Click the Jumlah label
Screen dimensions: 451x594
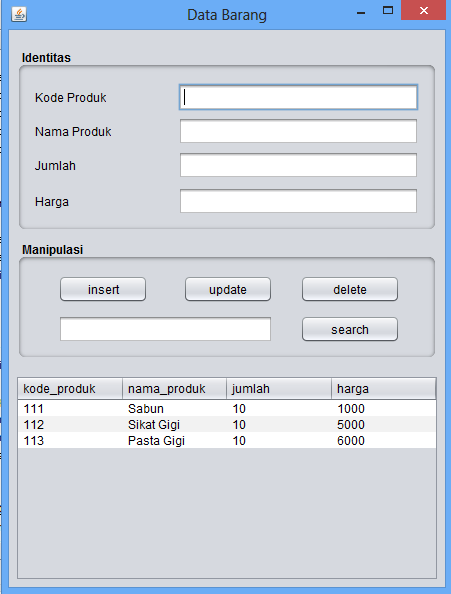point(55,166)
